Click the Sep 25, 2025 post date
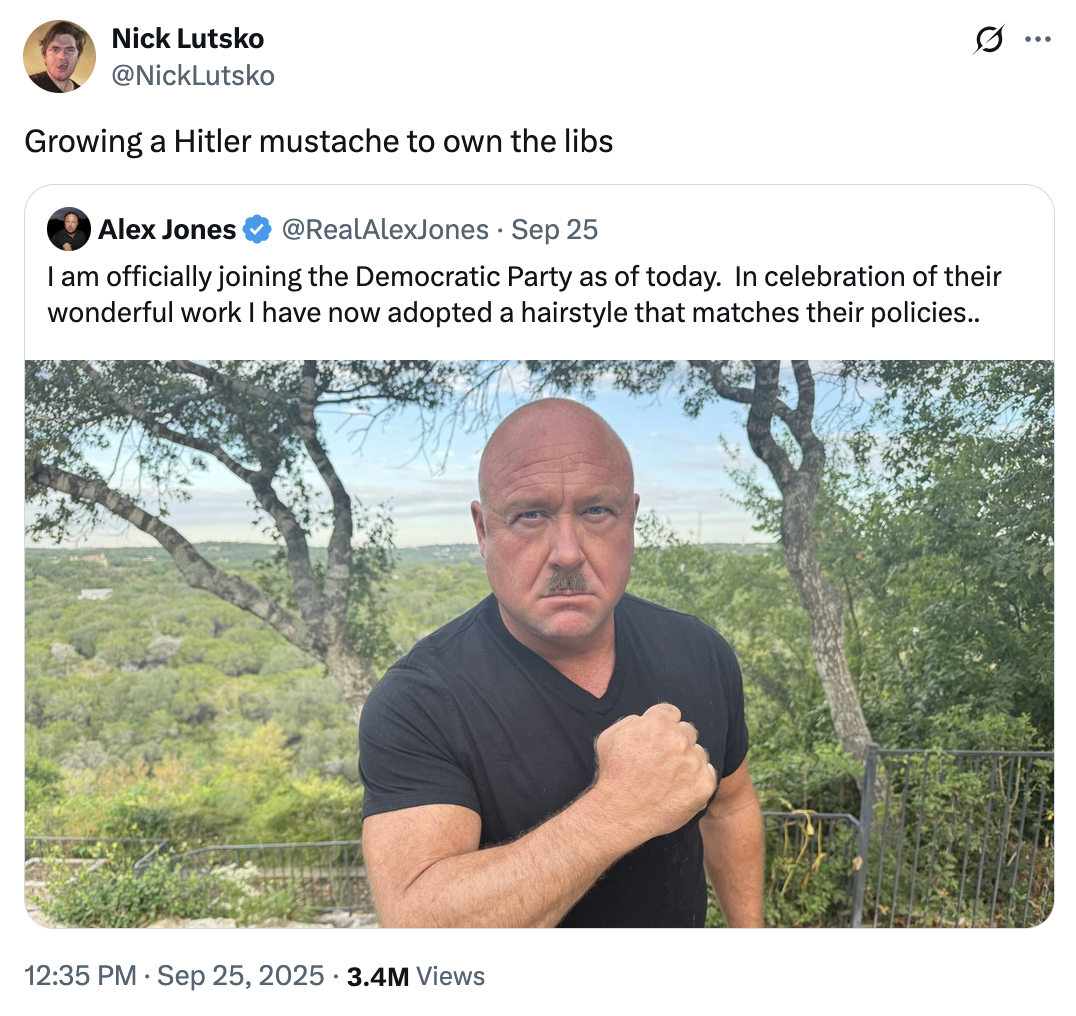This screenshot has width=1076, height=1016. tap(241, 976)
